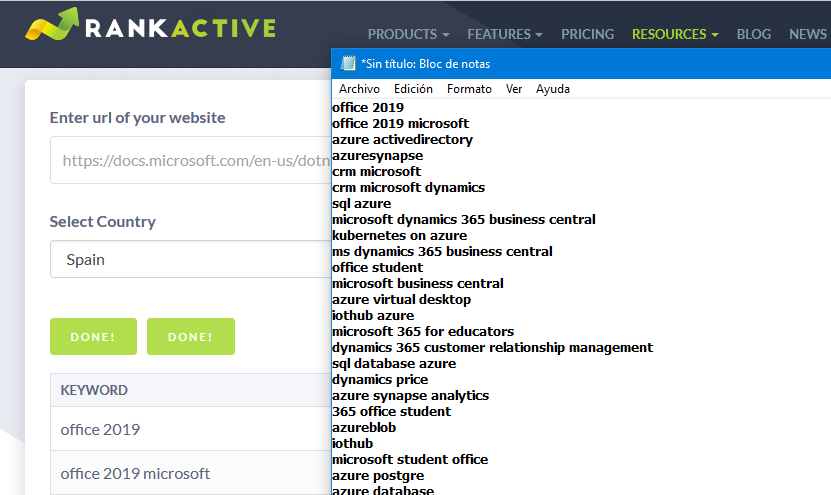Image resolution: width=831 pixels, height=495 pixels.
Task: Click the second DONE! button
Action: (191, 337)
